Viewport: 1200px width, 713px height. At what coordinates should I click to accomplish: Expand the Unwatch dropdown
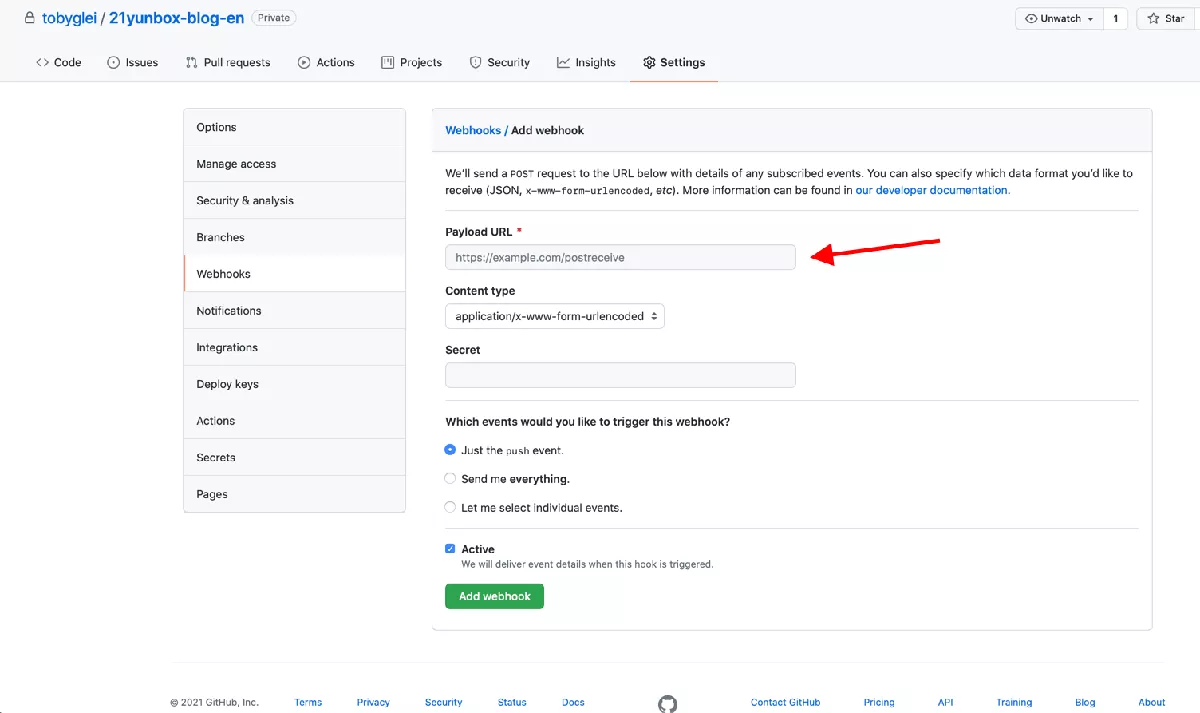point(1060,18)
